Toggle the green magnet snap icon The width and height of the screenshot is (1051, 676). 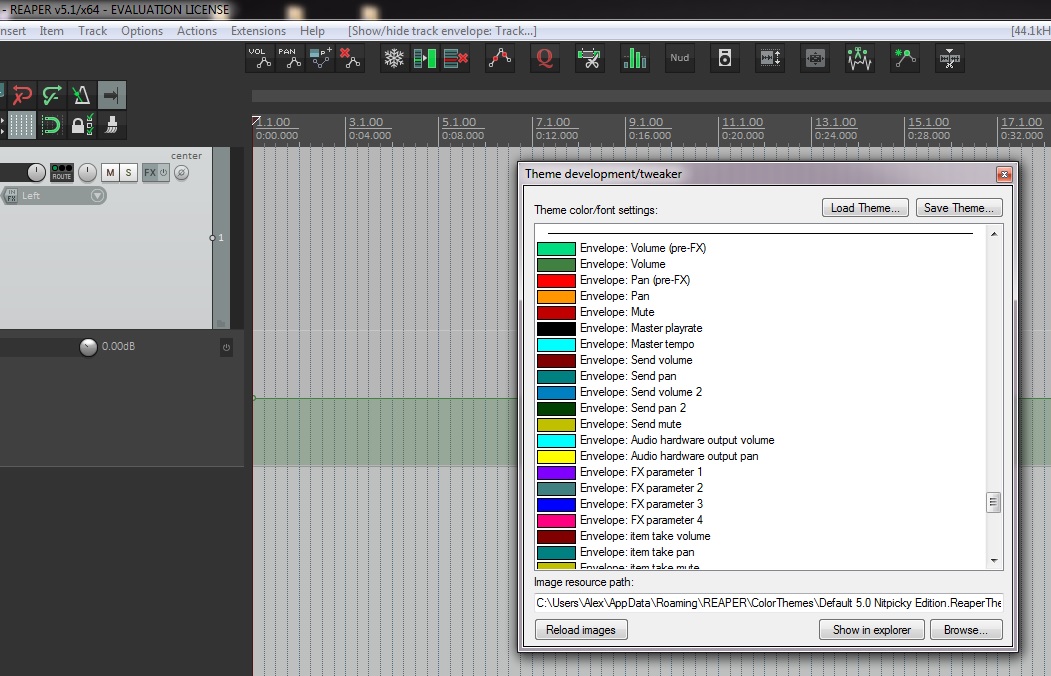click(x=52, y=125)
